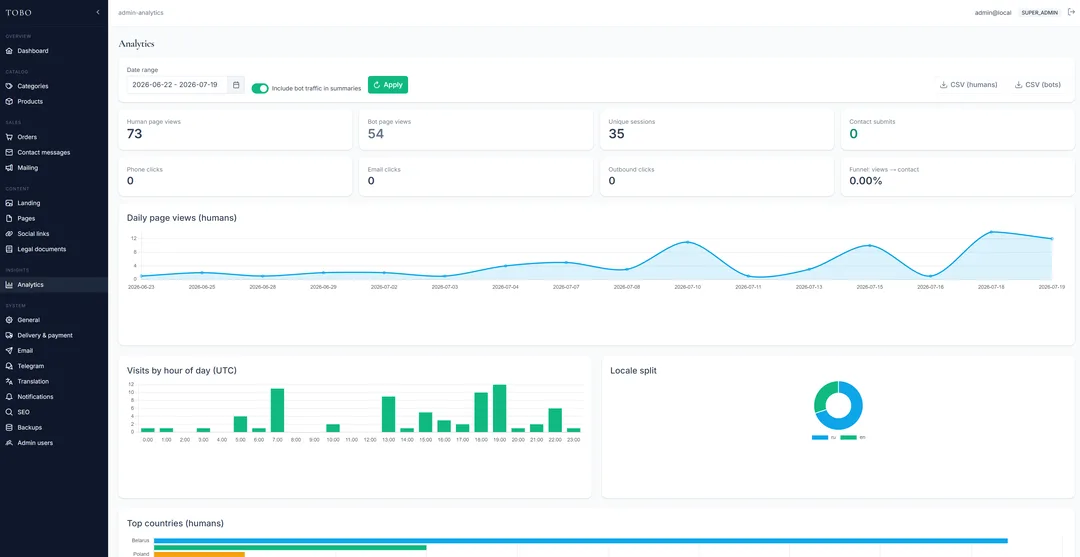Click the date range input field
This screenshot has width=1080, height=557.
click(178, 85)
